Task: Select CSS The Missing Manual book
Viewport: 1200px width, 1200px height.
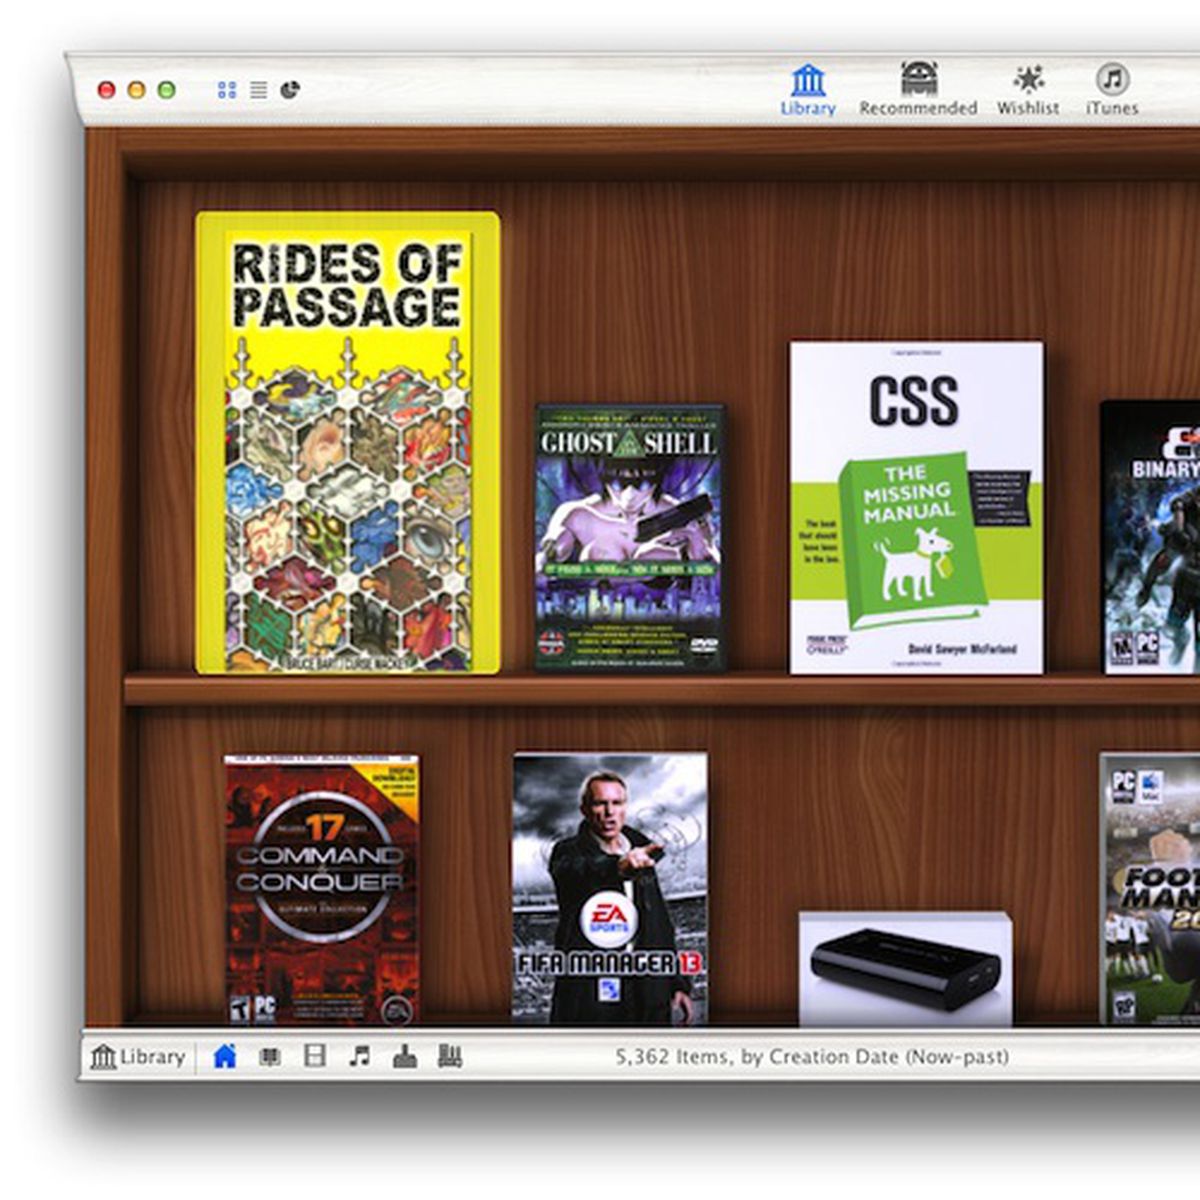Action: [x=916, y=507]
